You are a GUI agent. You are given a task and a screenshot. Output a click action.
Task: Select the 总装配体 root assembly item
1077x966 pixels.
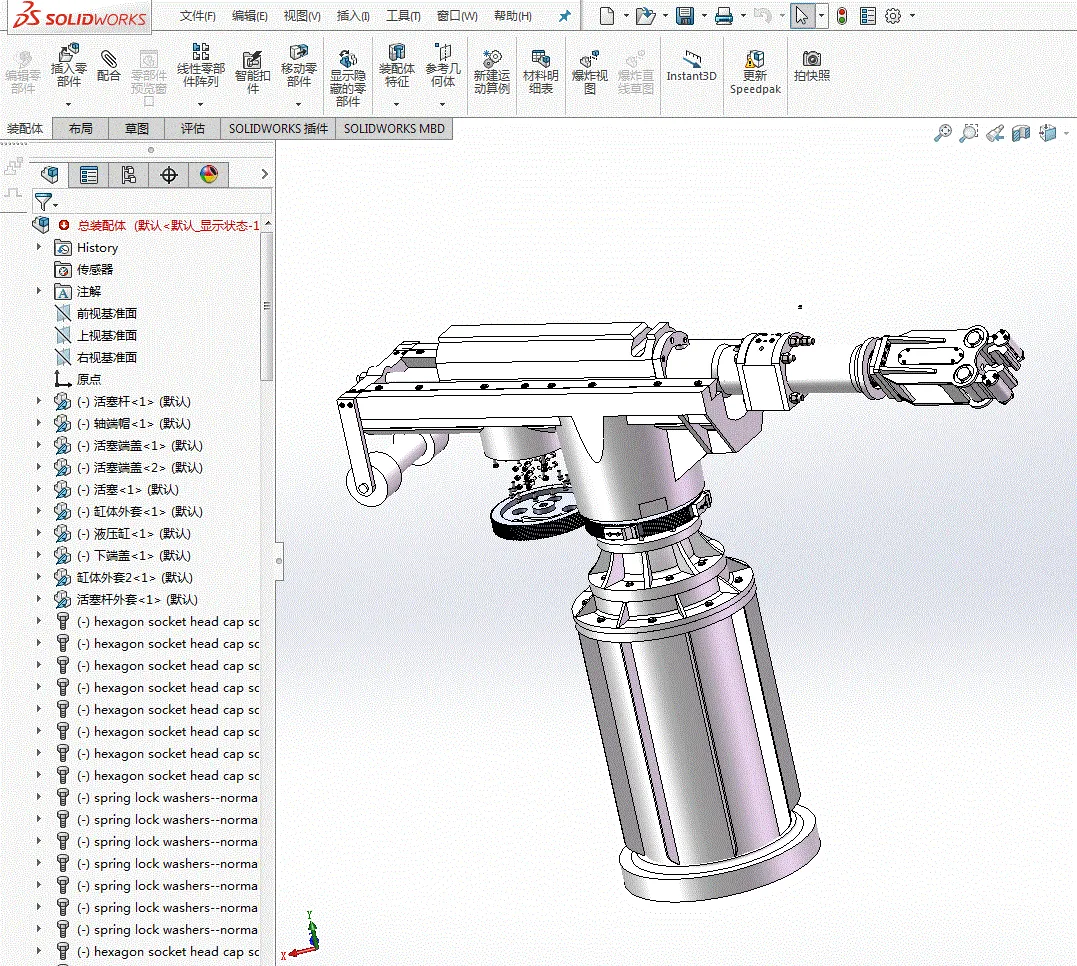click(x=102, y=225)
